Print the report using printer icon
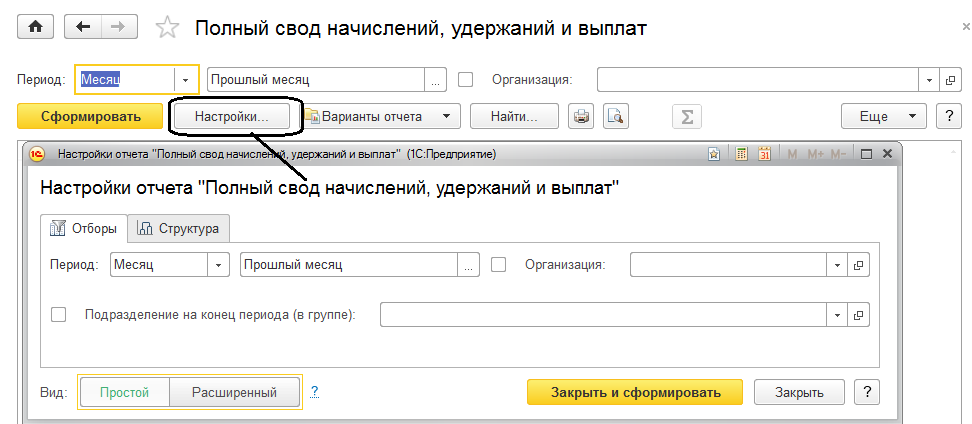The height and width of the screenshot is (424, 972). (582, 117)
